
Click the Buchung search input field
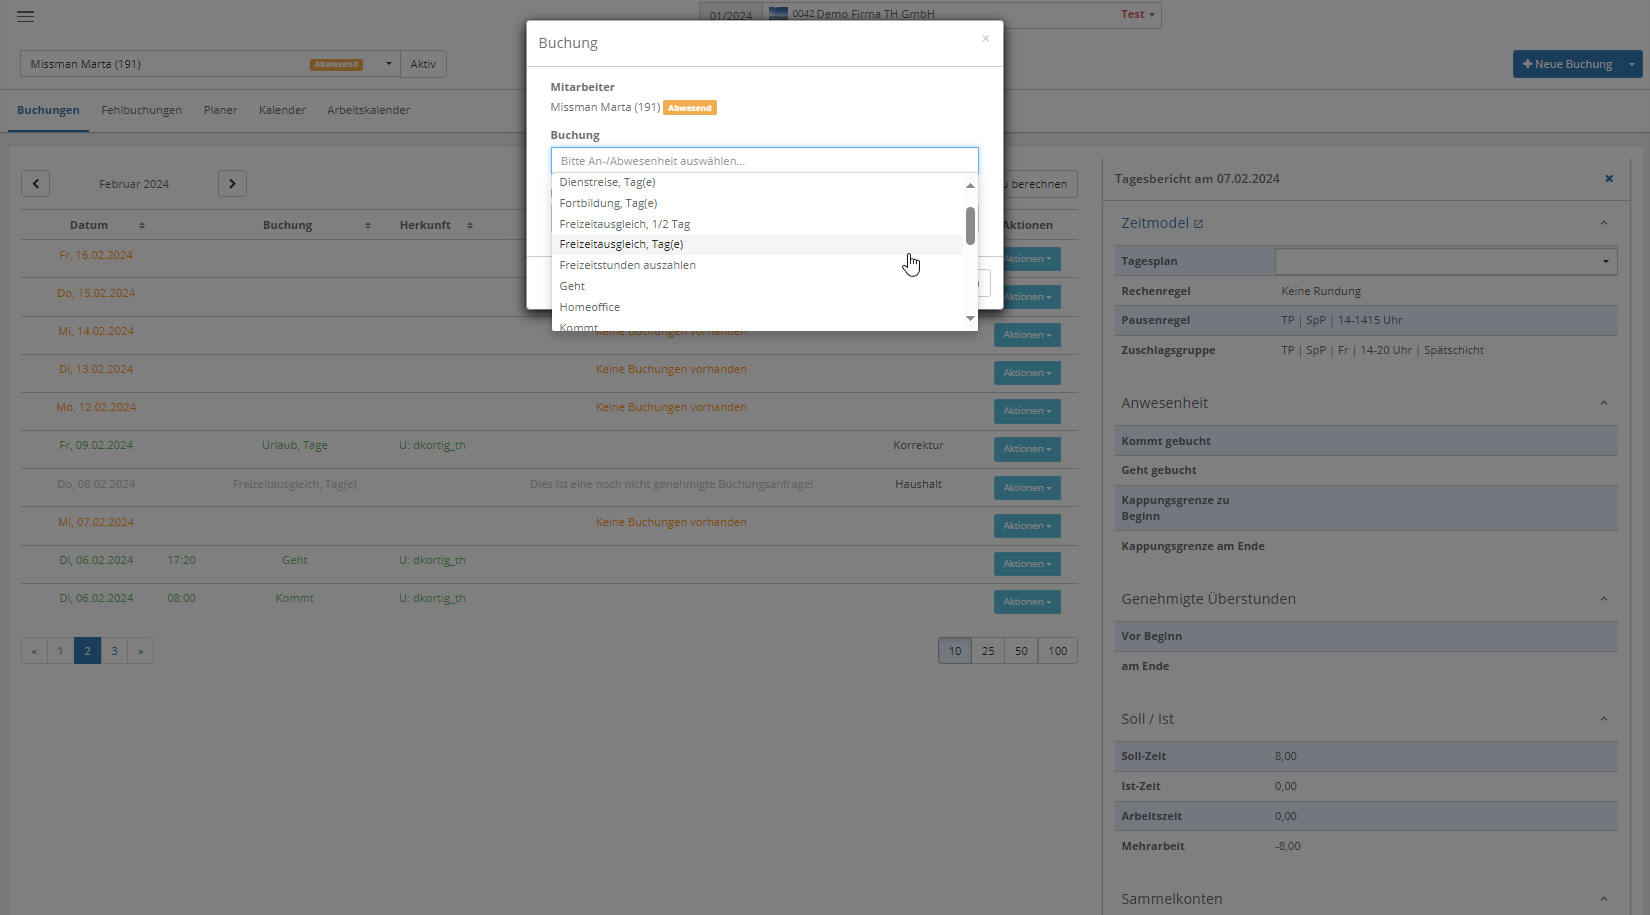[x=764, y=161]
